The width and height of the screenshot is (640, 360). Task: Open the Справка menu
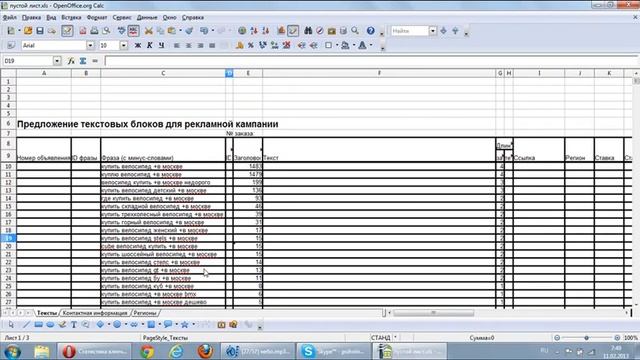pos(193,18)
